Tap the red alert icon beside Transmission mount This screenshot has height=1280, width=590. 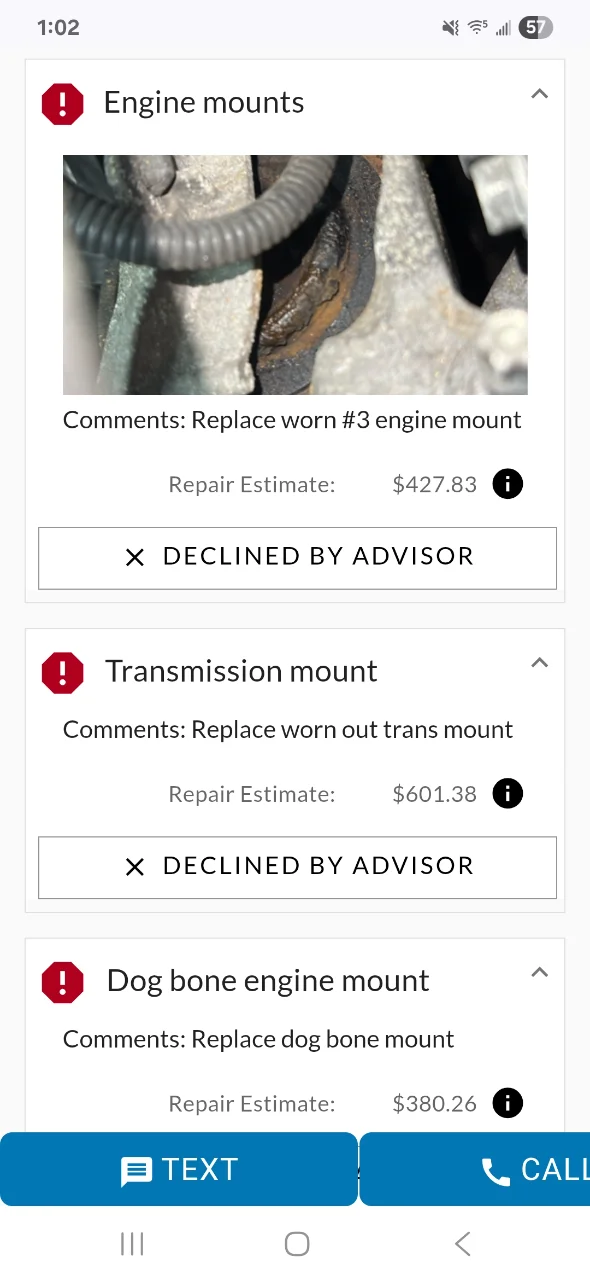coord(62,672)
